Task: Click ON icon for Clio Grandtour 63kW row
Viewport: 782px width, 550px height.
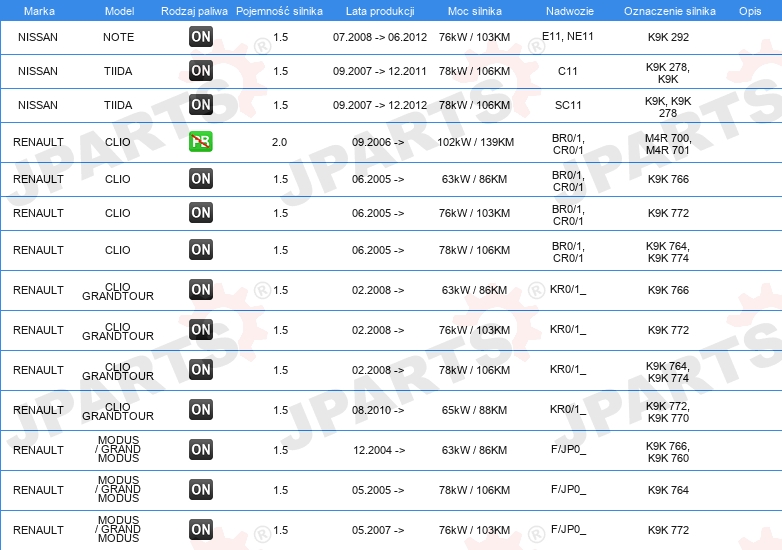Action: pos(201,289)
